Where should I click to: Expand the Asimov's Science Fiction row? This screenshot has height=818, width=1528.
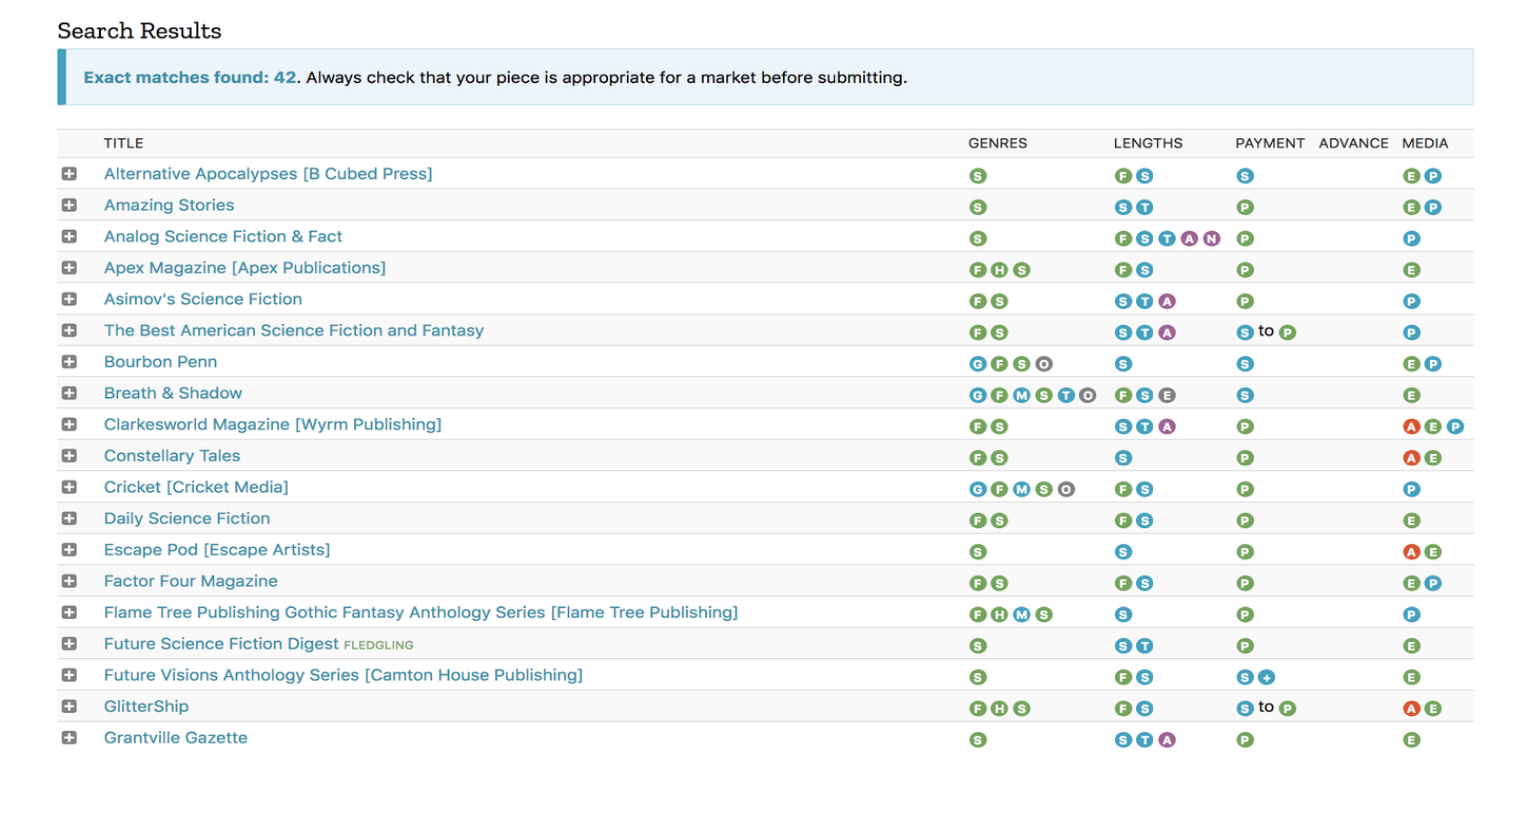click(x=69, y=299)
